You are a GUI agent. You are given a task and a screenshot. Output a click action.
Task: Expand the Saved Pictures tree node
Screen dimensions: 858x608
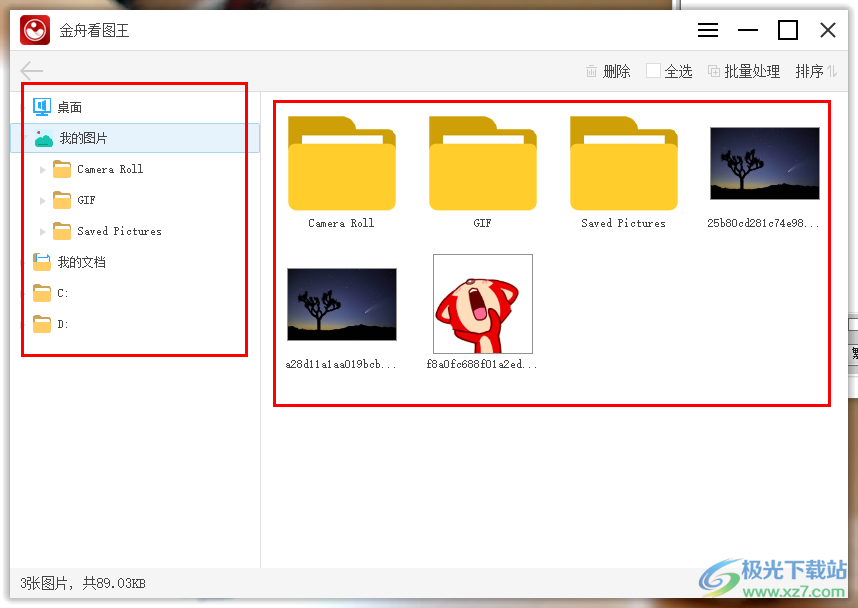click(x=43, y=232)
